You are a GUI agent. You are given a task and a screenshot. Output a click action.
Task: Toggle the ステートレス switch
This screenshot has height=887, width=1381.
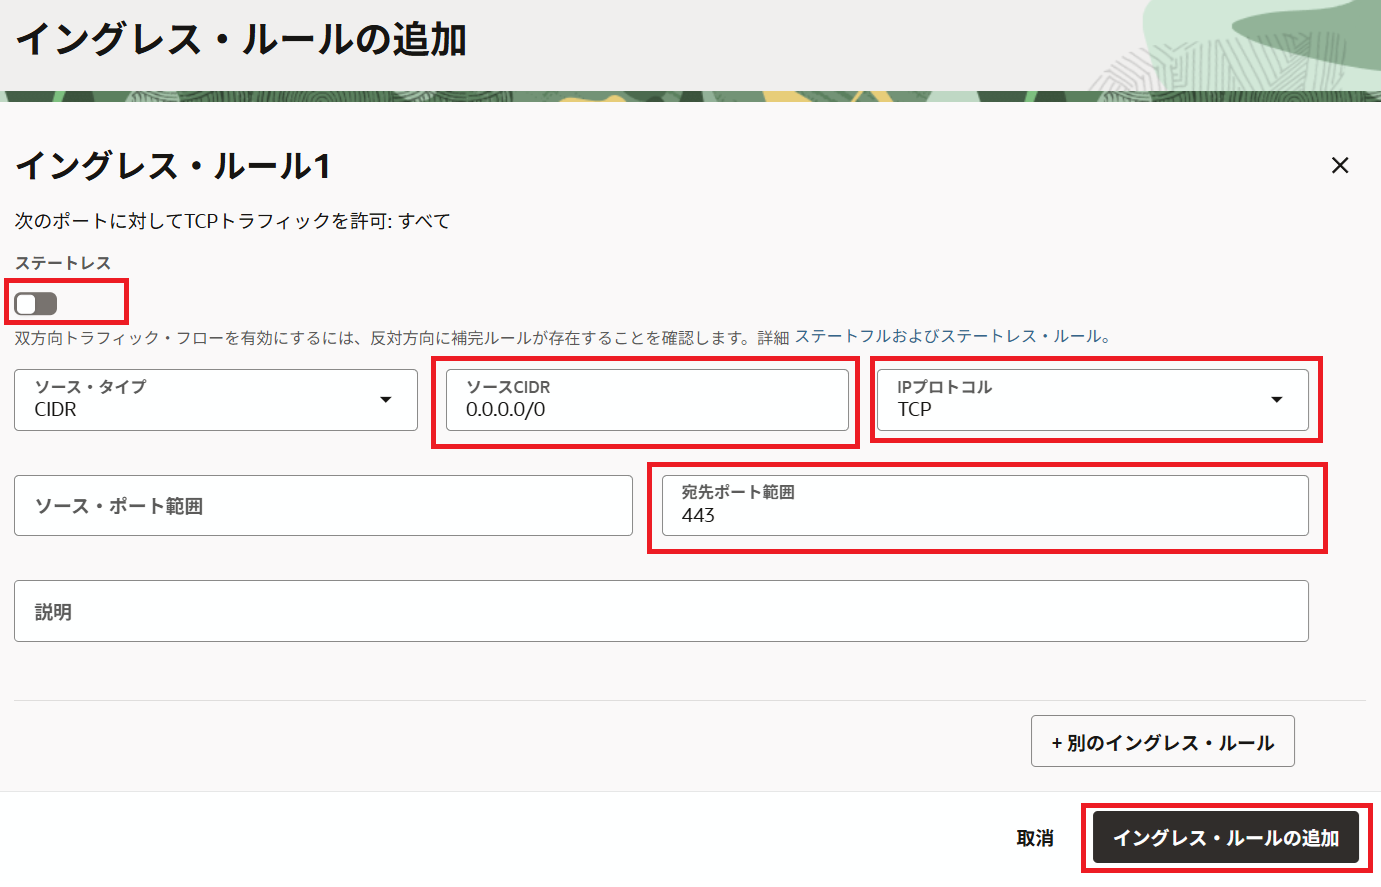tap(36, 303)
